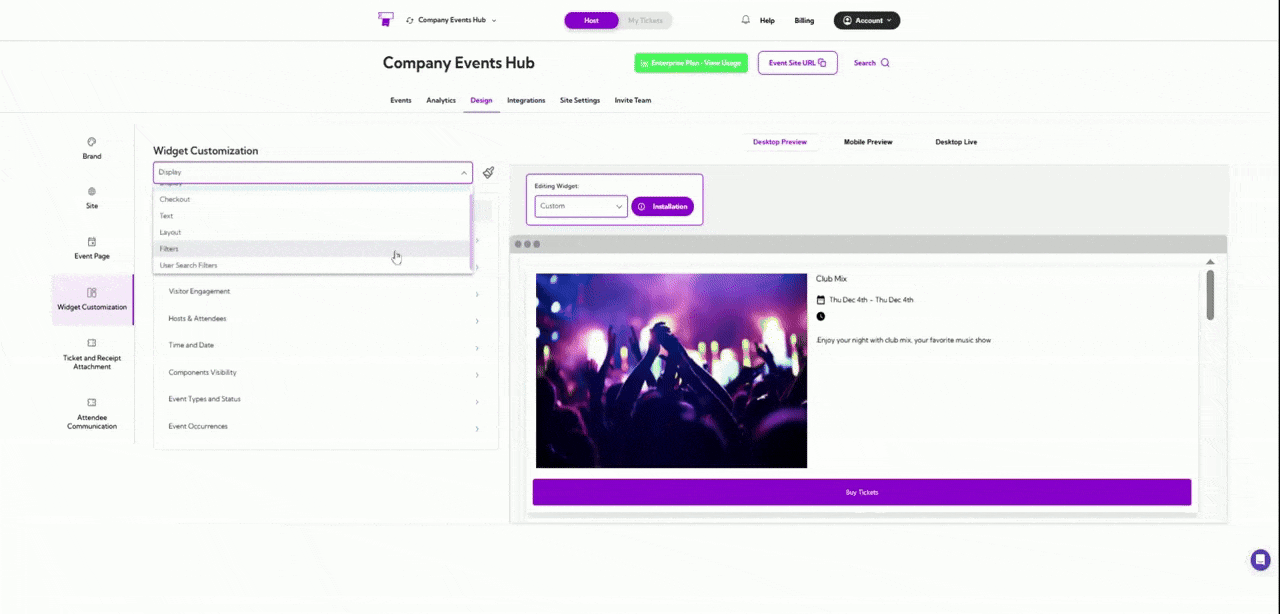Expand the Hosts & Attendees section
The image size is (1280, 614).
click(325, 319)
